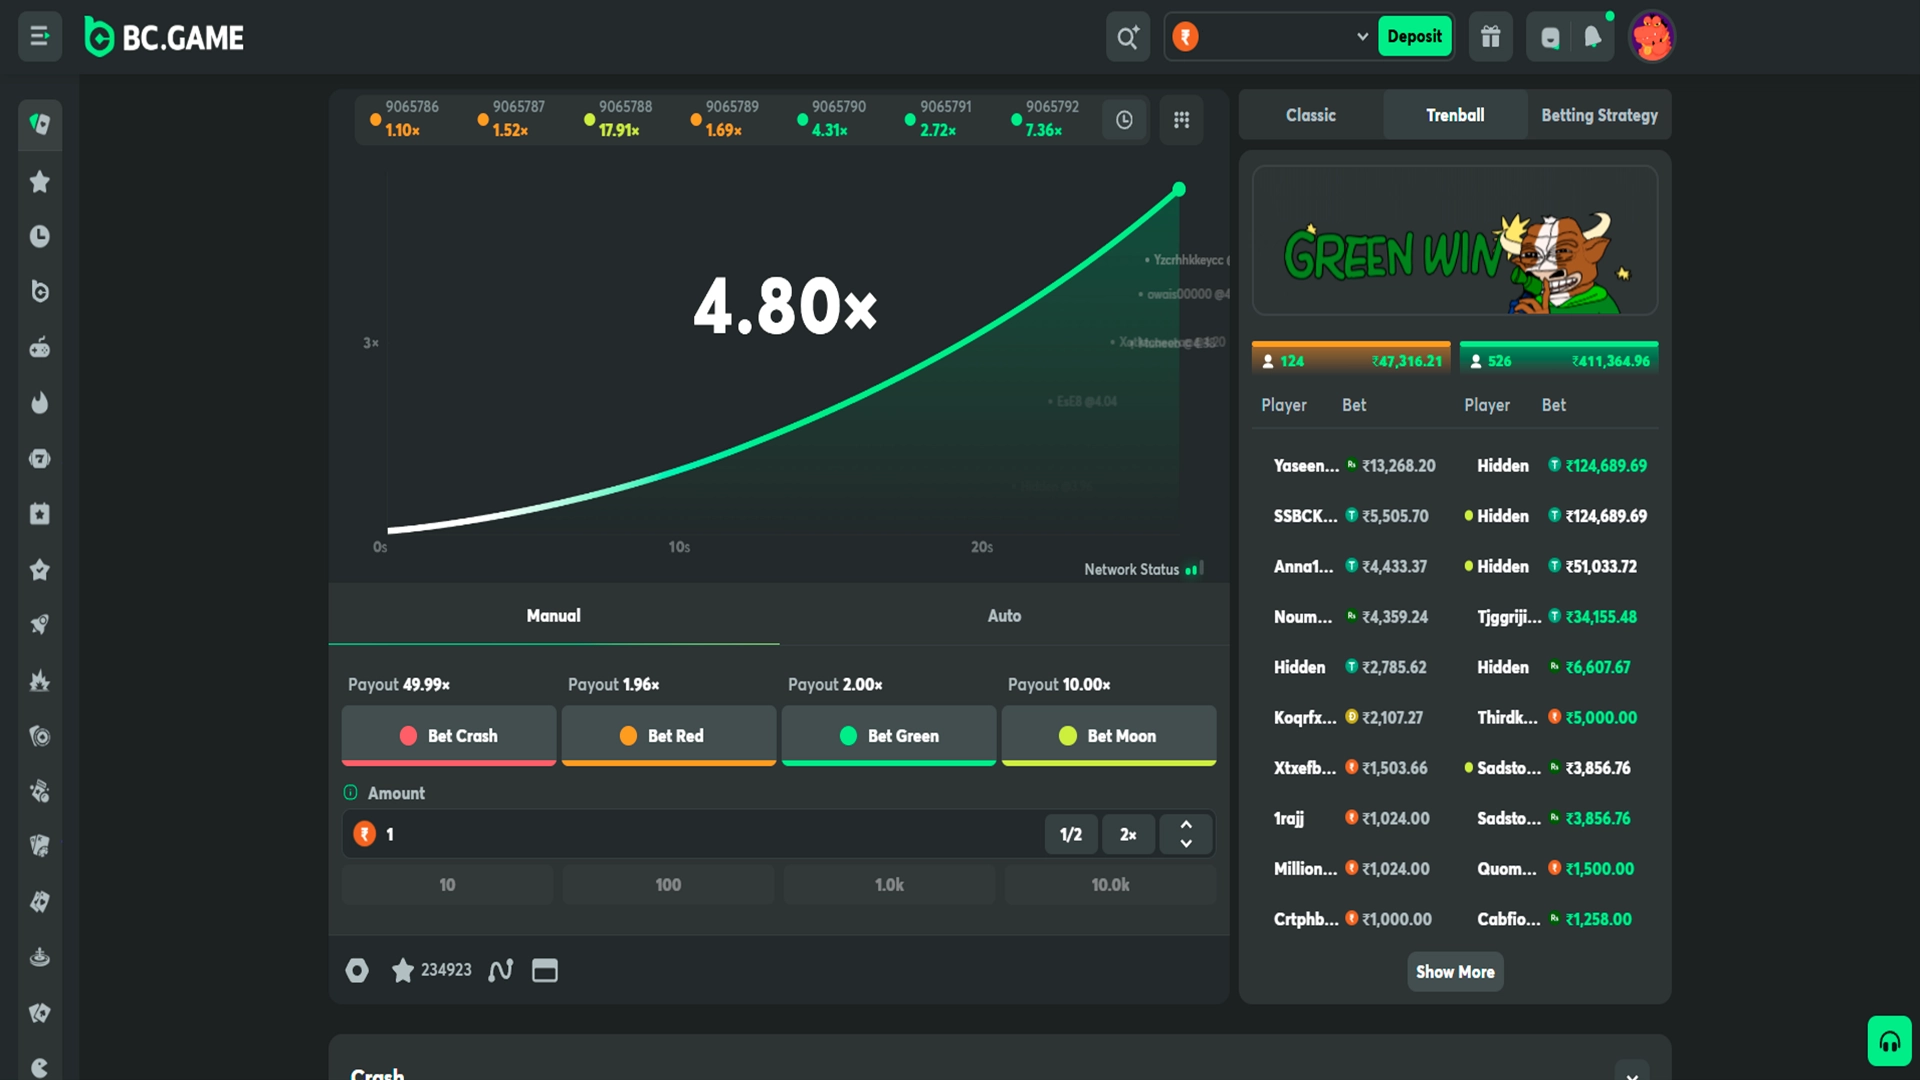Viewport: 1920px width, 1080px height.
Task: Click the amount up/down stepper
Action: tap(1186, 834)
